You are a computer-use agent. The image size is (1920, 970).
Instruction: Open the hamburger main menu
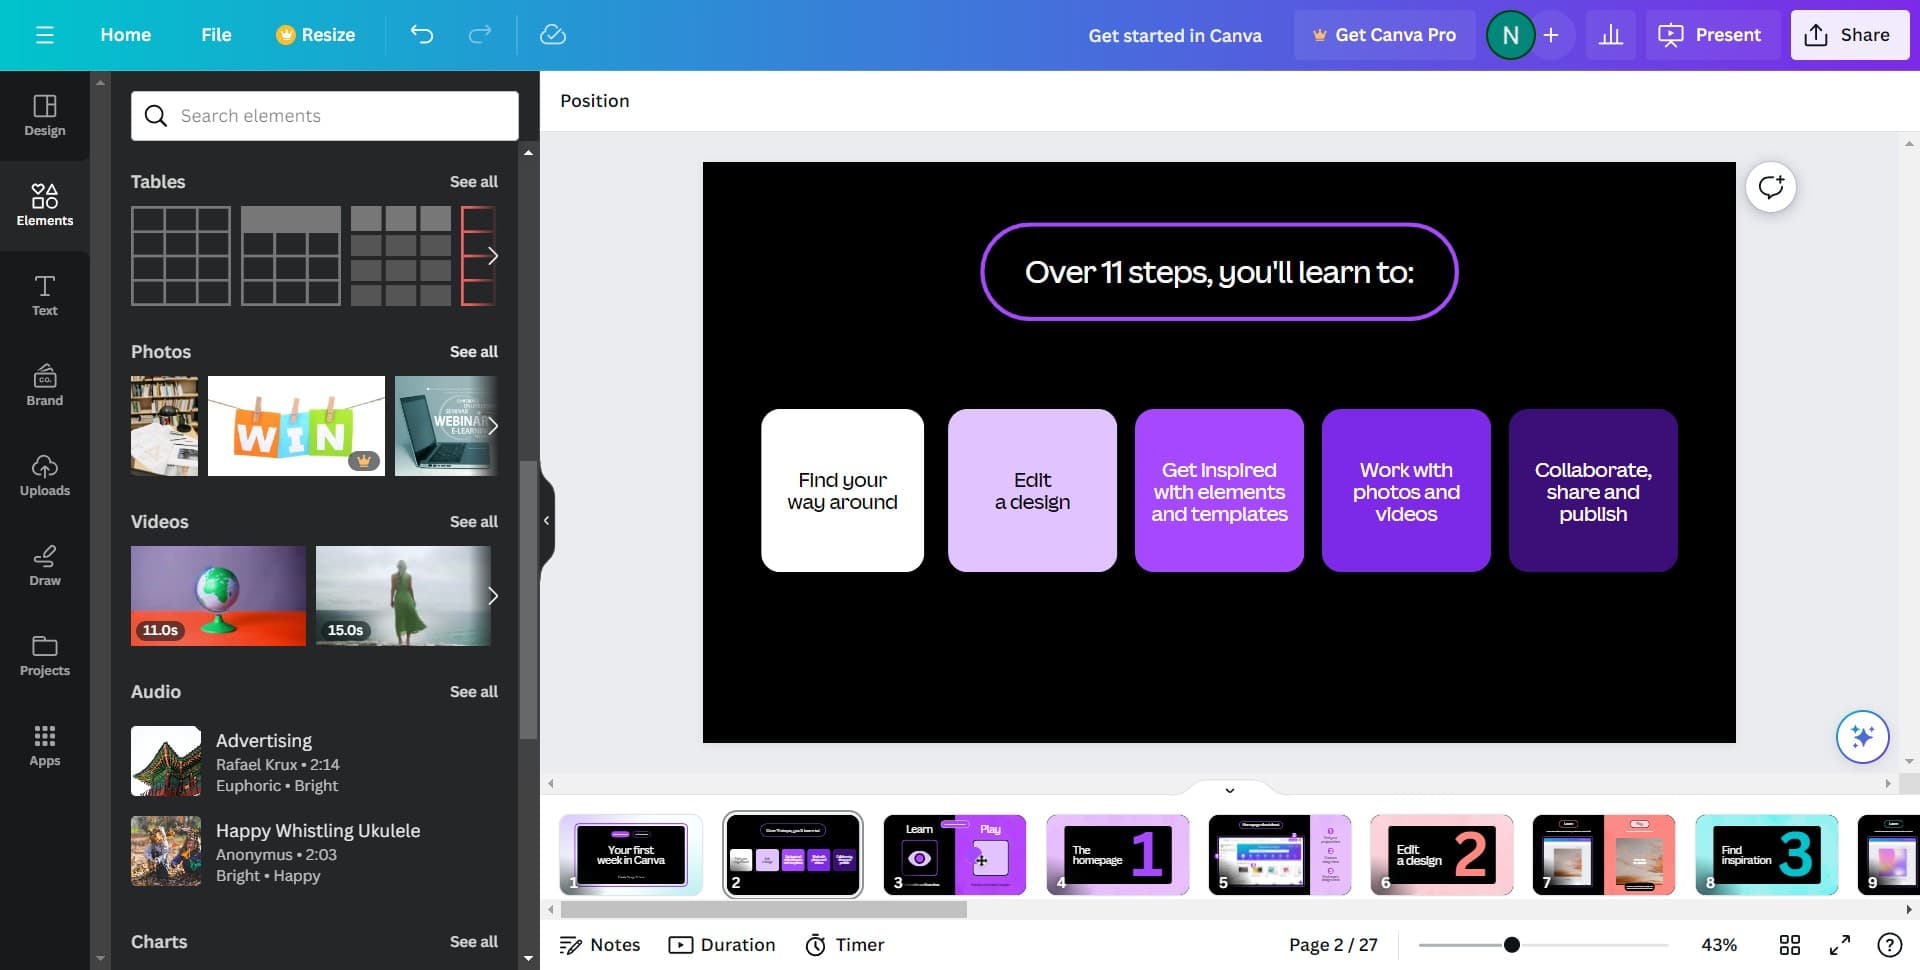(44, 35)
